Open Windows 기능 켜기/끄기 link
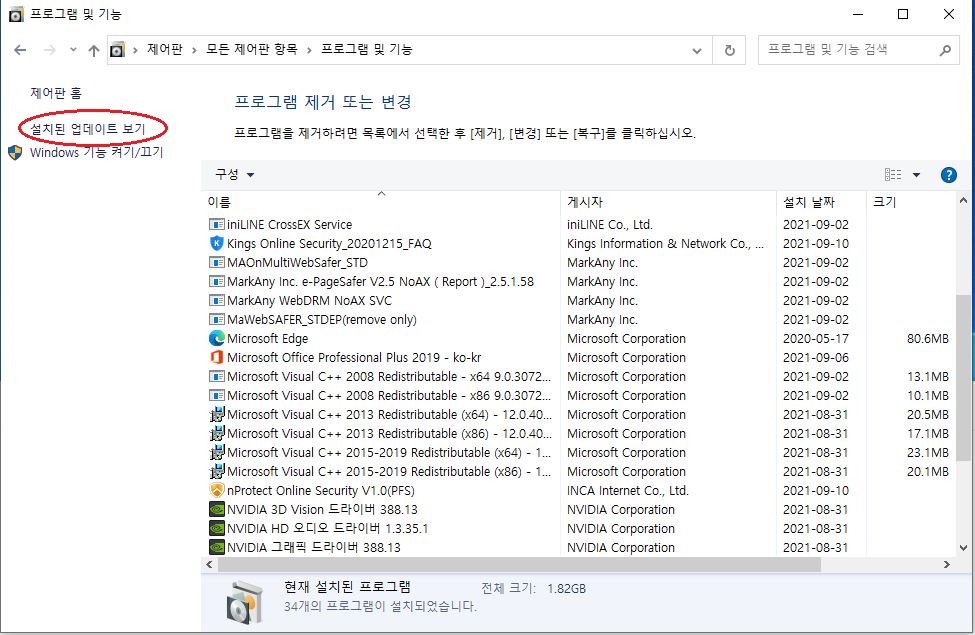Image resolution: width=975 pixels, height=635 pixels. 96,152
